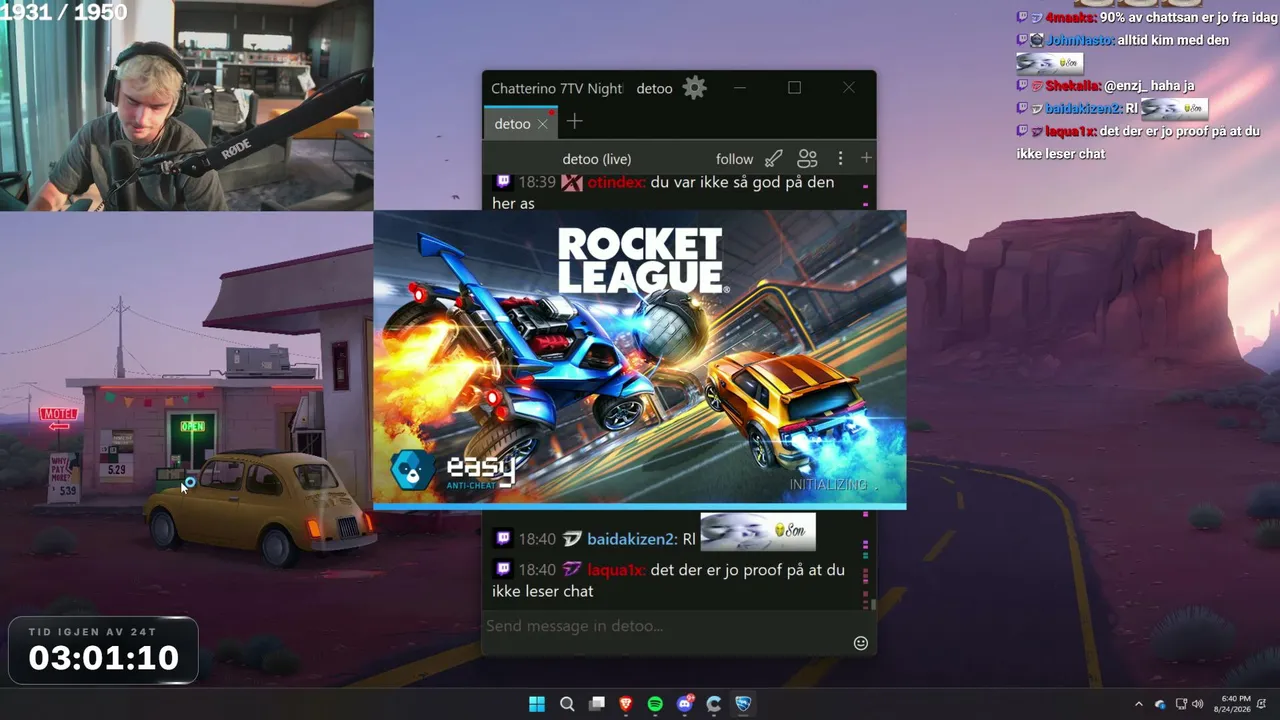The height and width of the screenshot is (720, 1280).
Task: Open Task View on the taskbar
Action: (597, 704)
